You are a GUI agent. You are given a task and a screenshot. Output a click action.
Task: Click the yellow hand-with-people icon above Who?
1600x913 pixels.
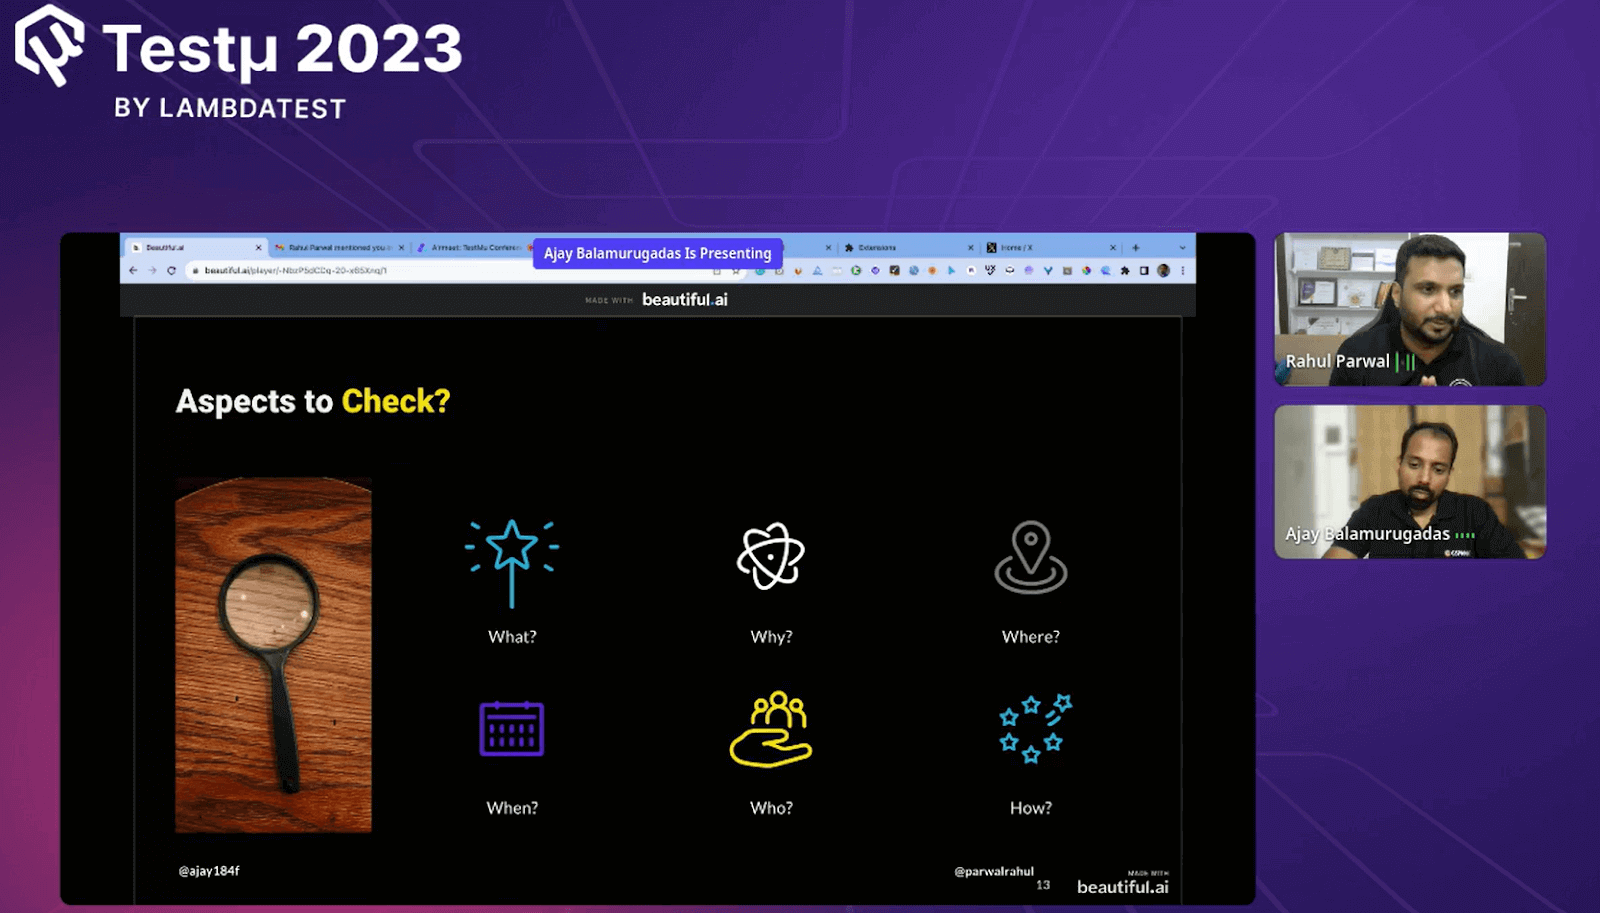[771, 729]
